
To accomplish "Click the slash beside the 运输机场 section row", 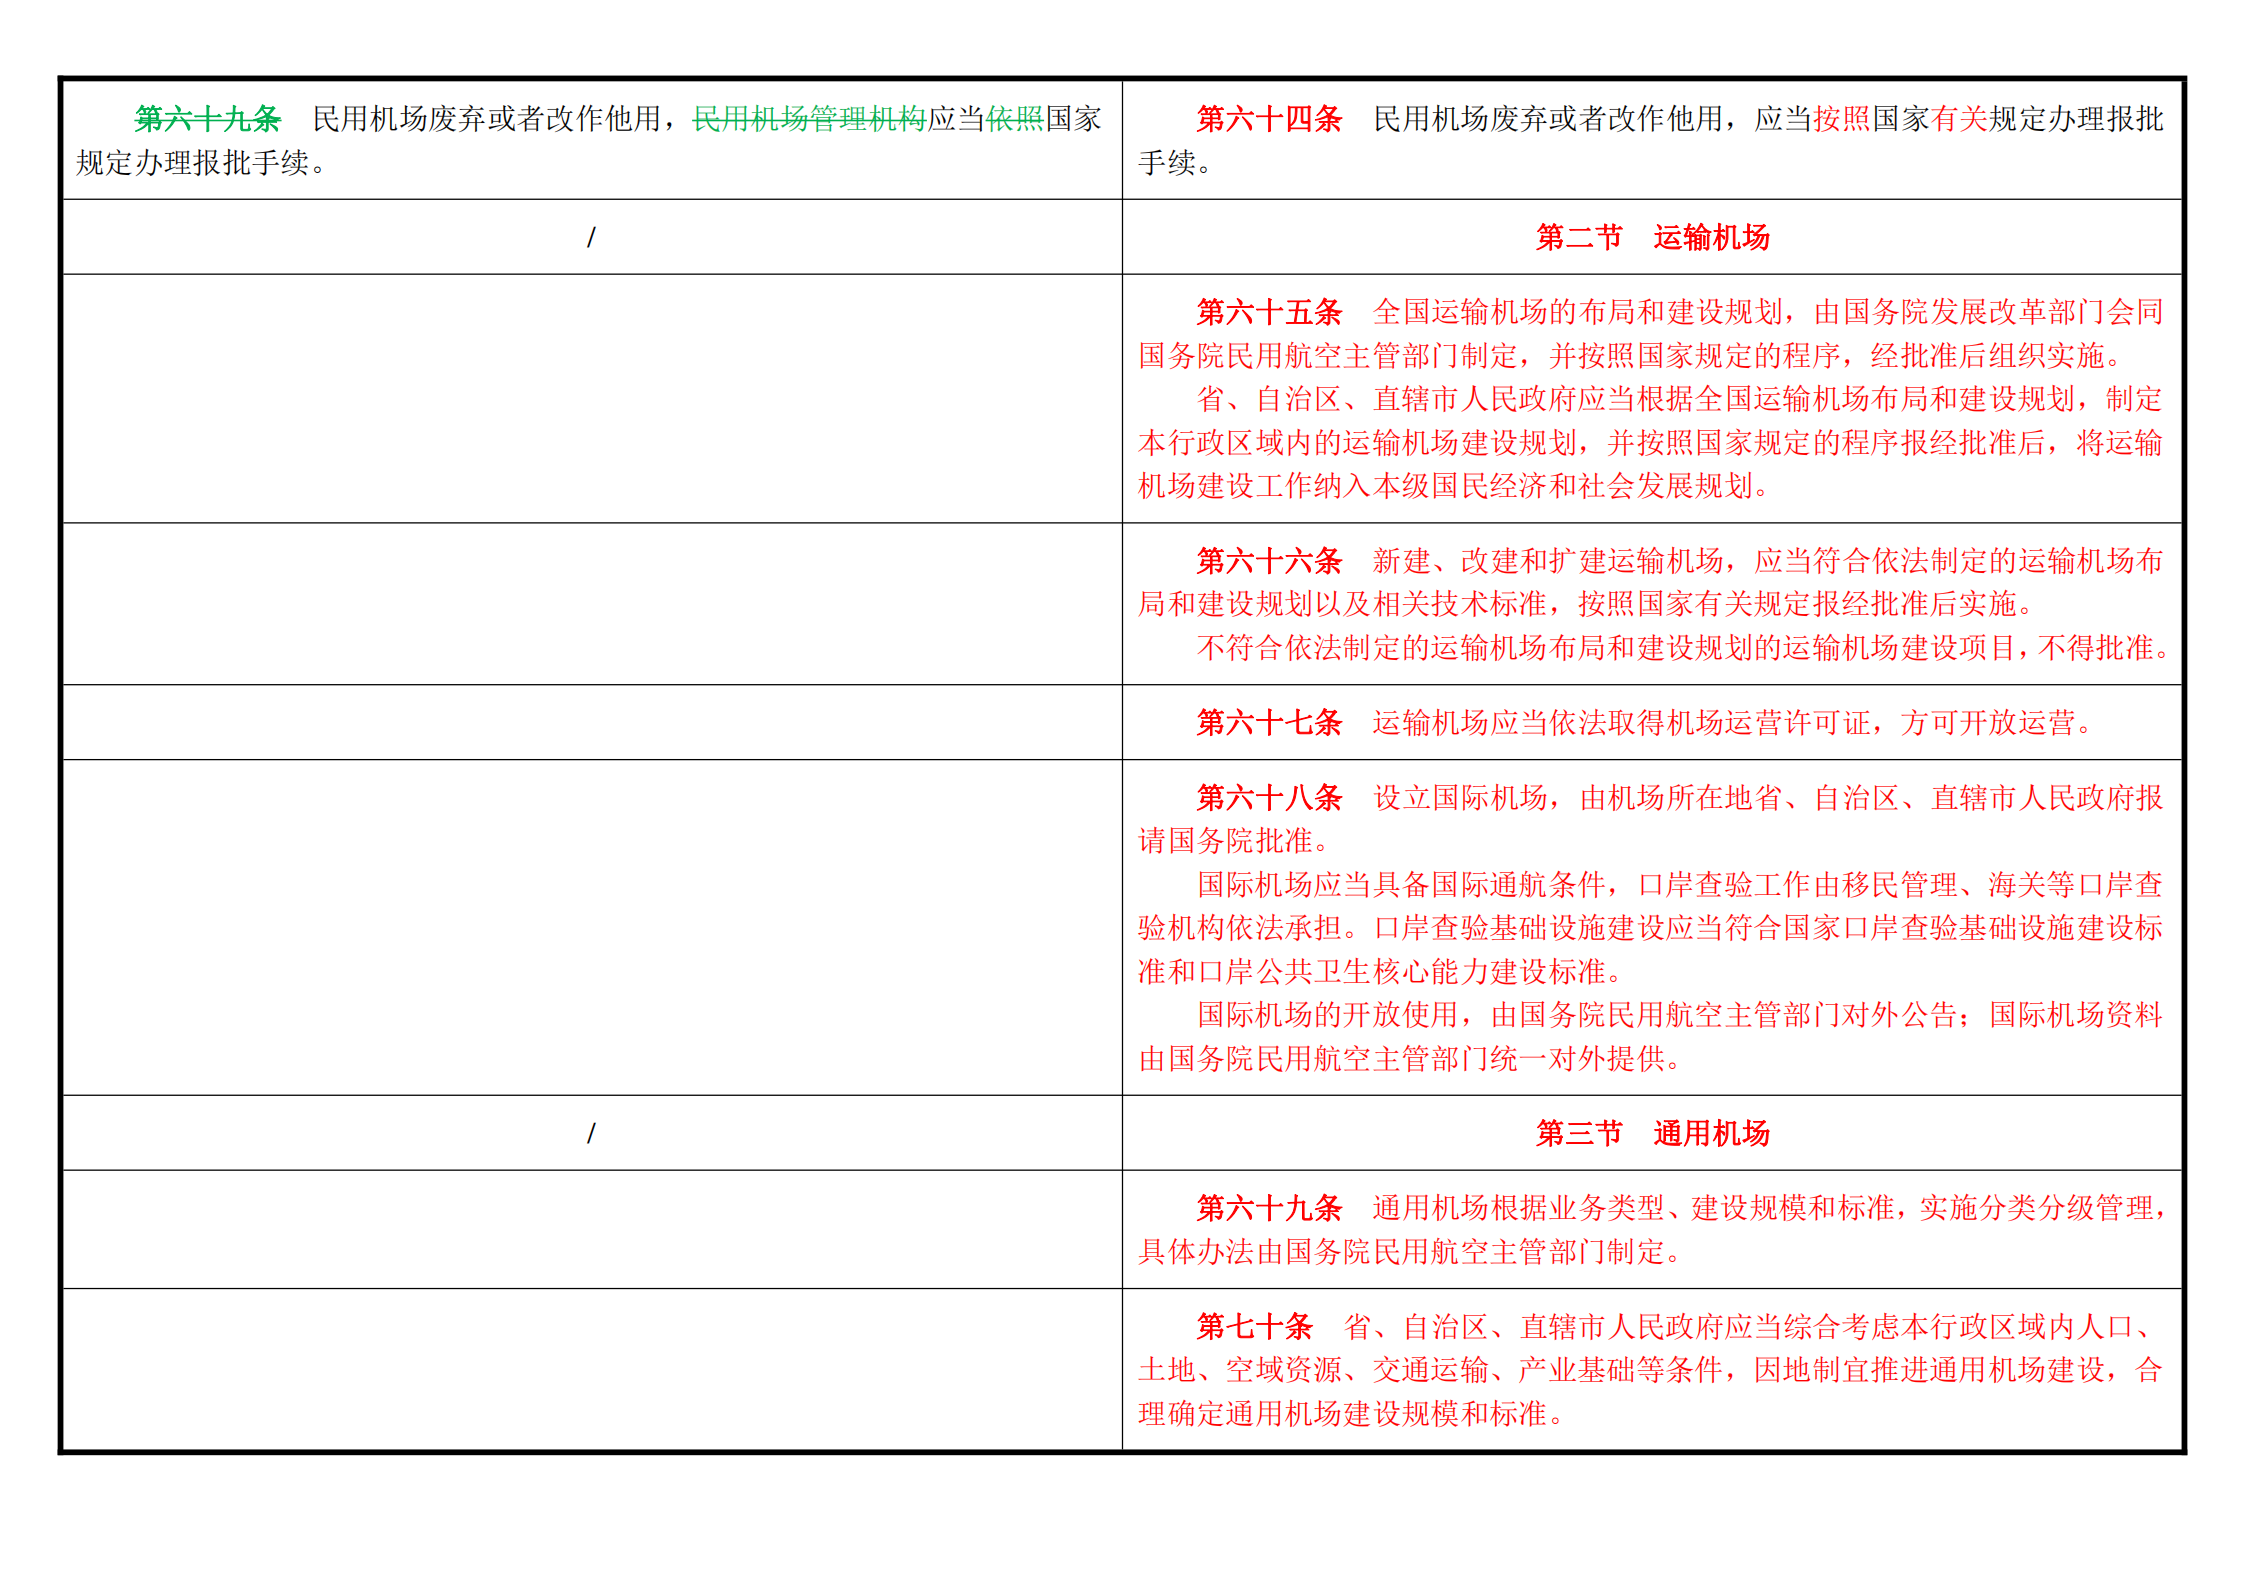I will coord(591,237).
